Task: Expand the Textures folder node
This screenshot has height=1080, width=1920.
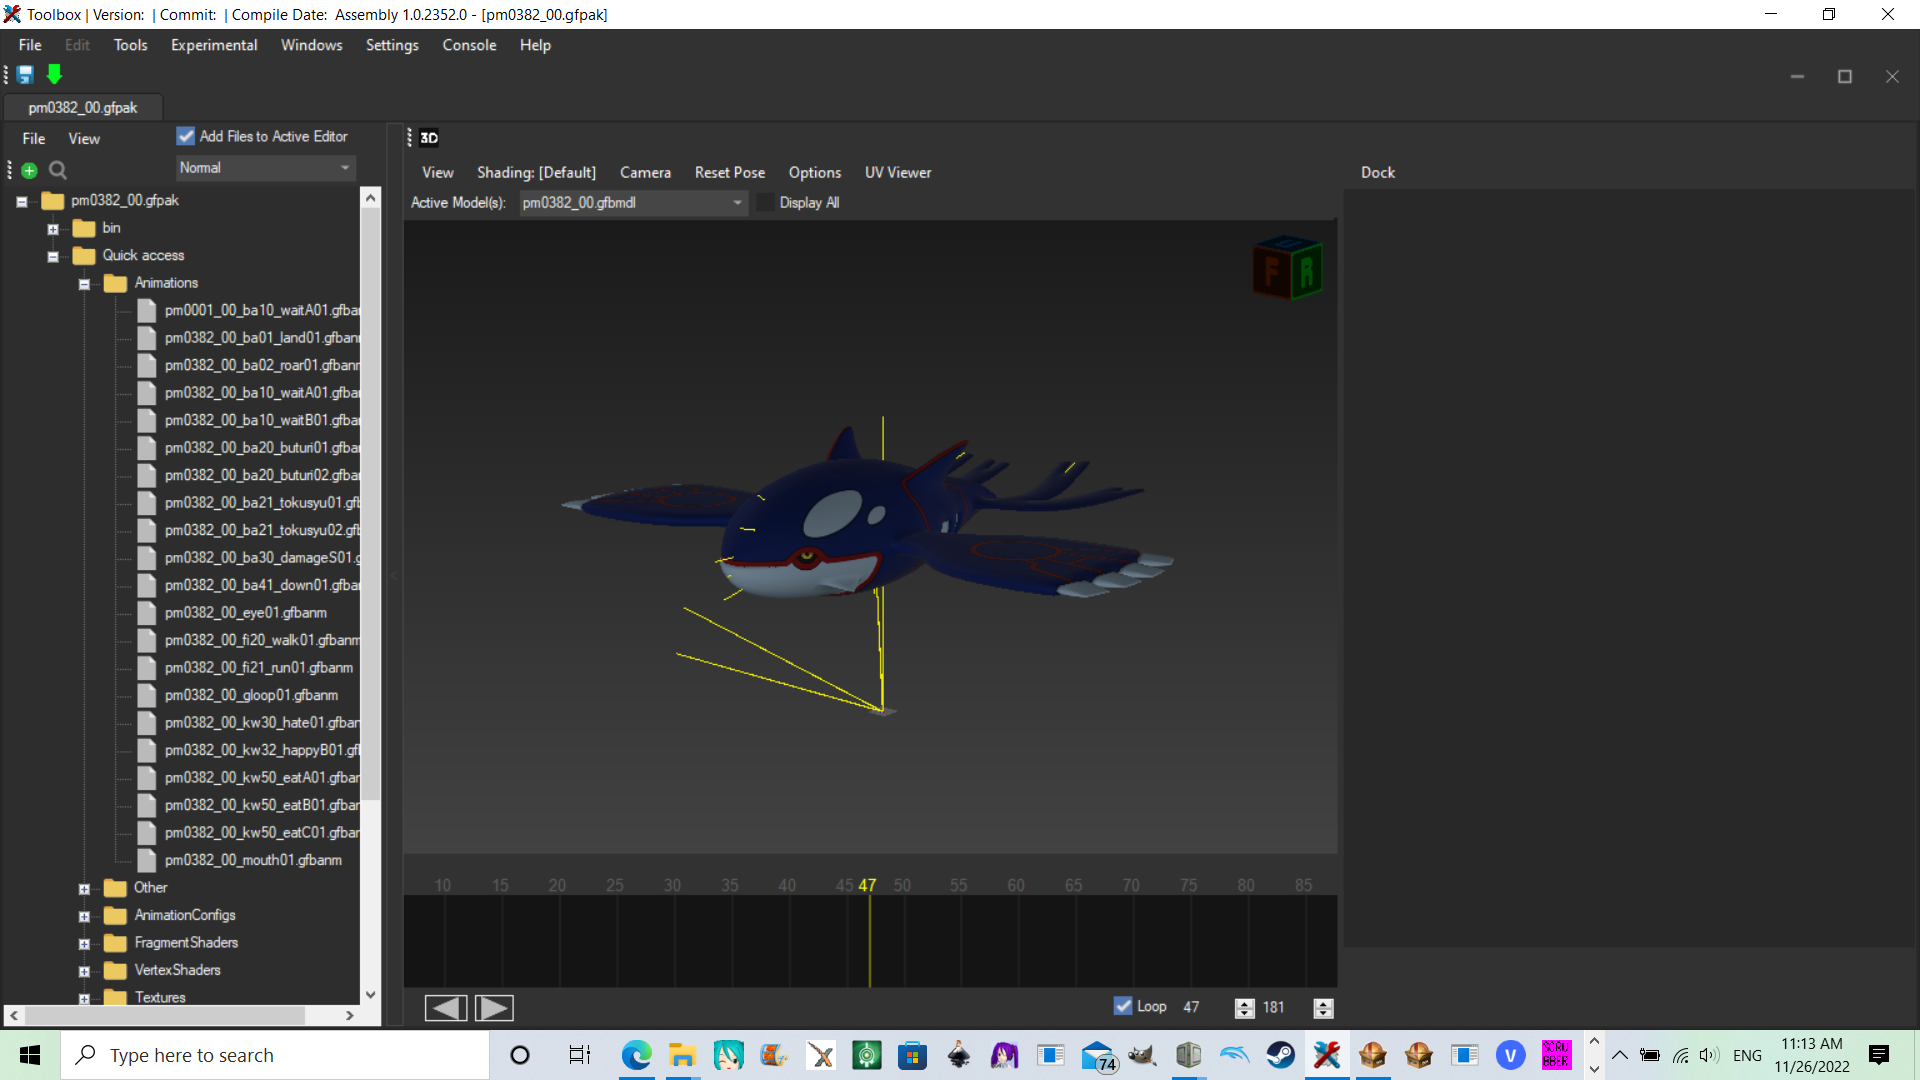Action: [x=84, y=998]
